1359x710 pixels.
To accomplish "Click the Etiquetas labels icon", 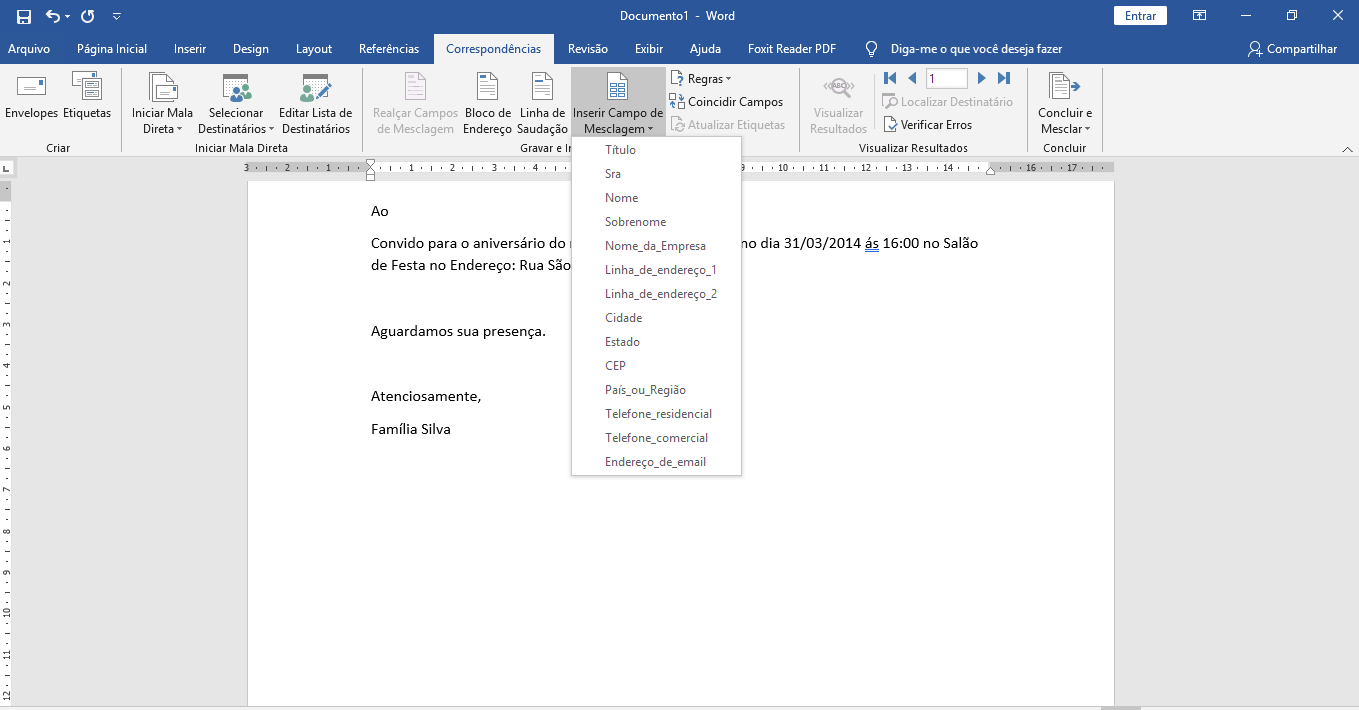I will (87, 90).
